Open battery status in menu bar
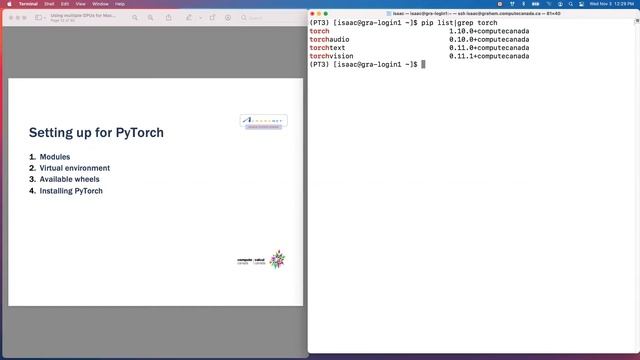640x360 pixels. 536,4
